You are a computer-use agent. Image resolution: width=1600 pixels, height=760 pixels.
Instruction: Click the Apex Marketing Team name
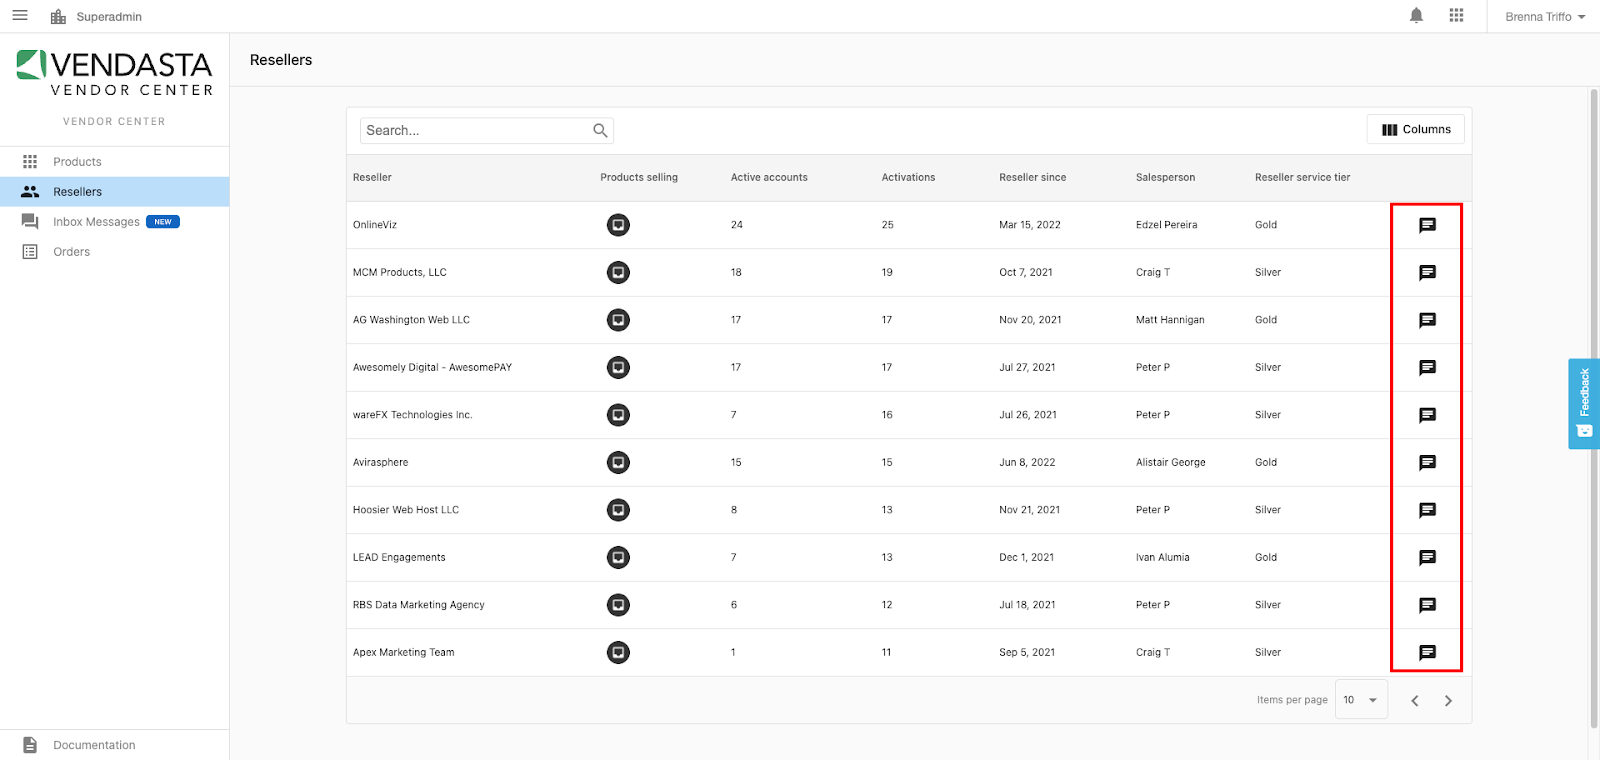403,652
